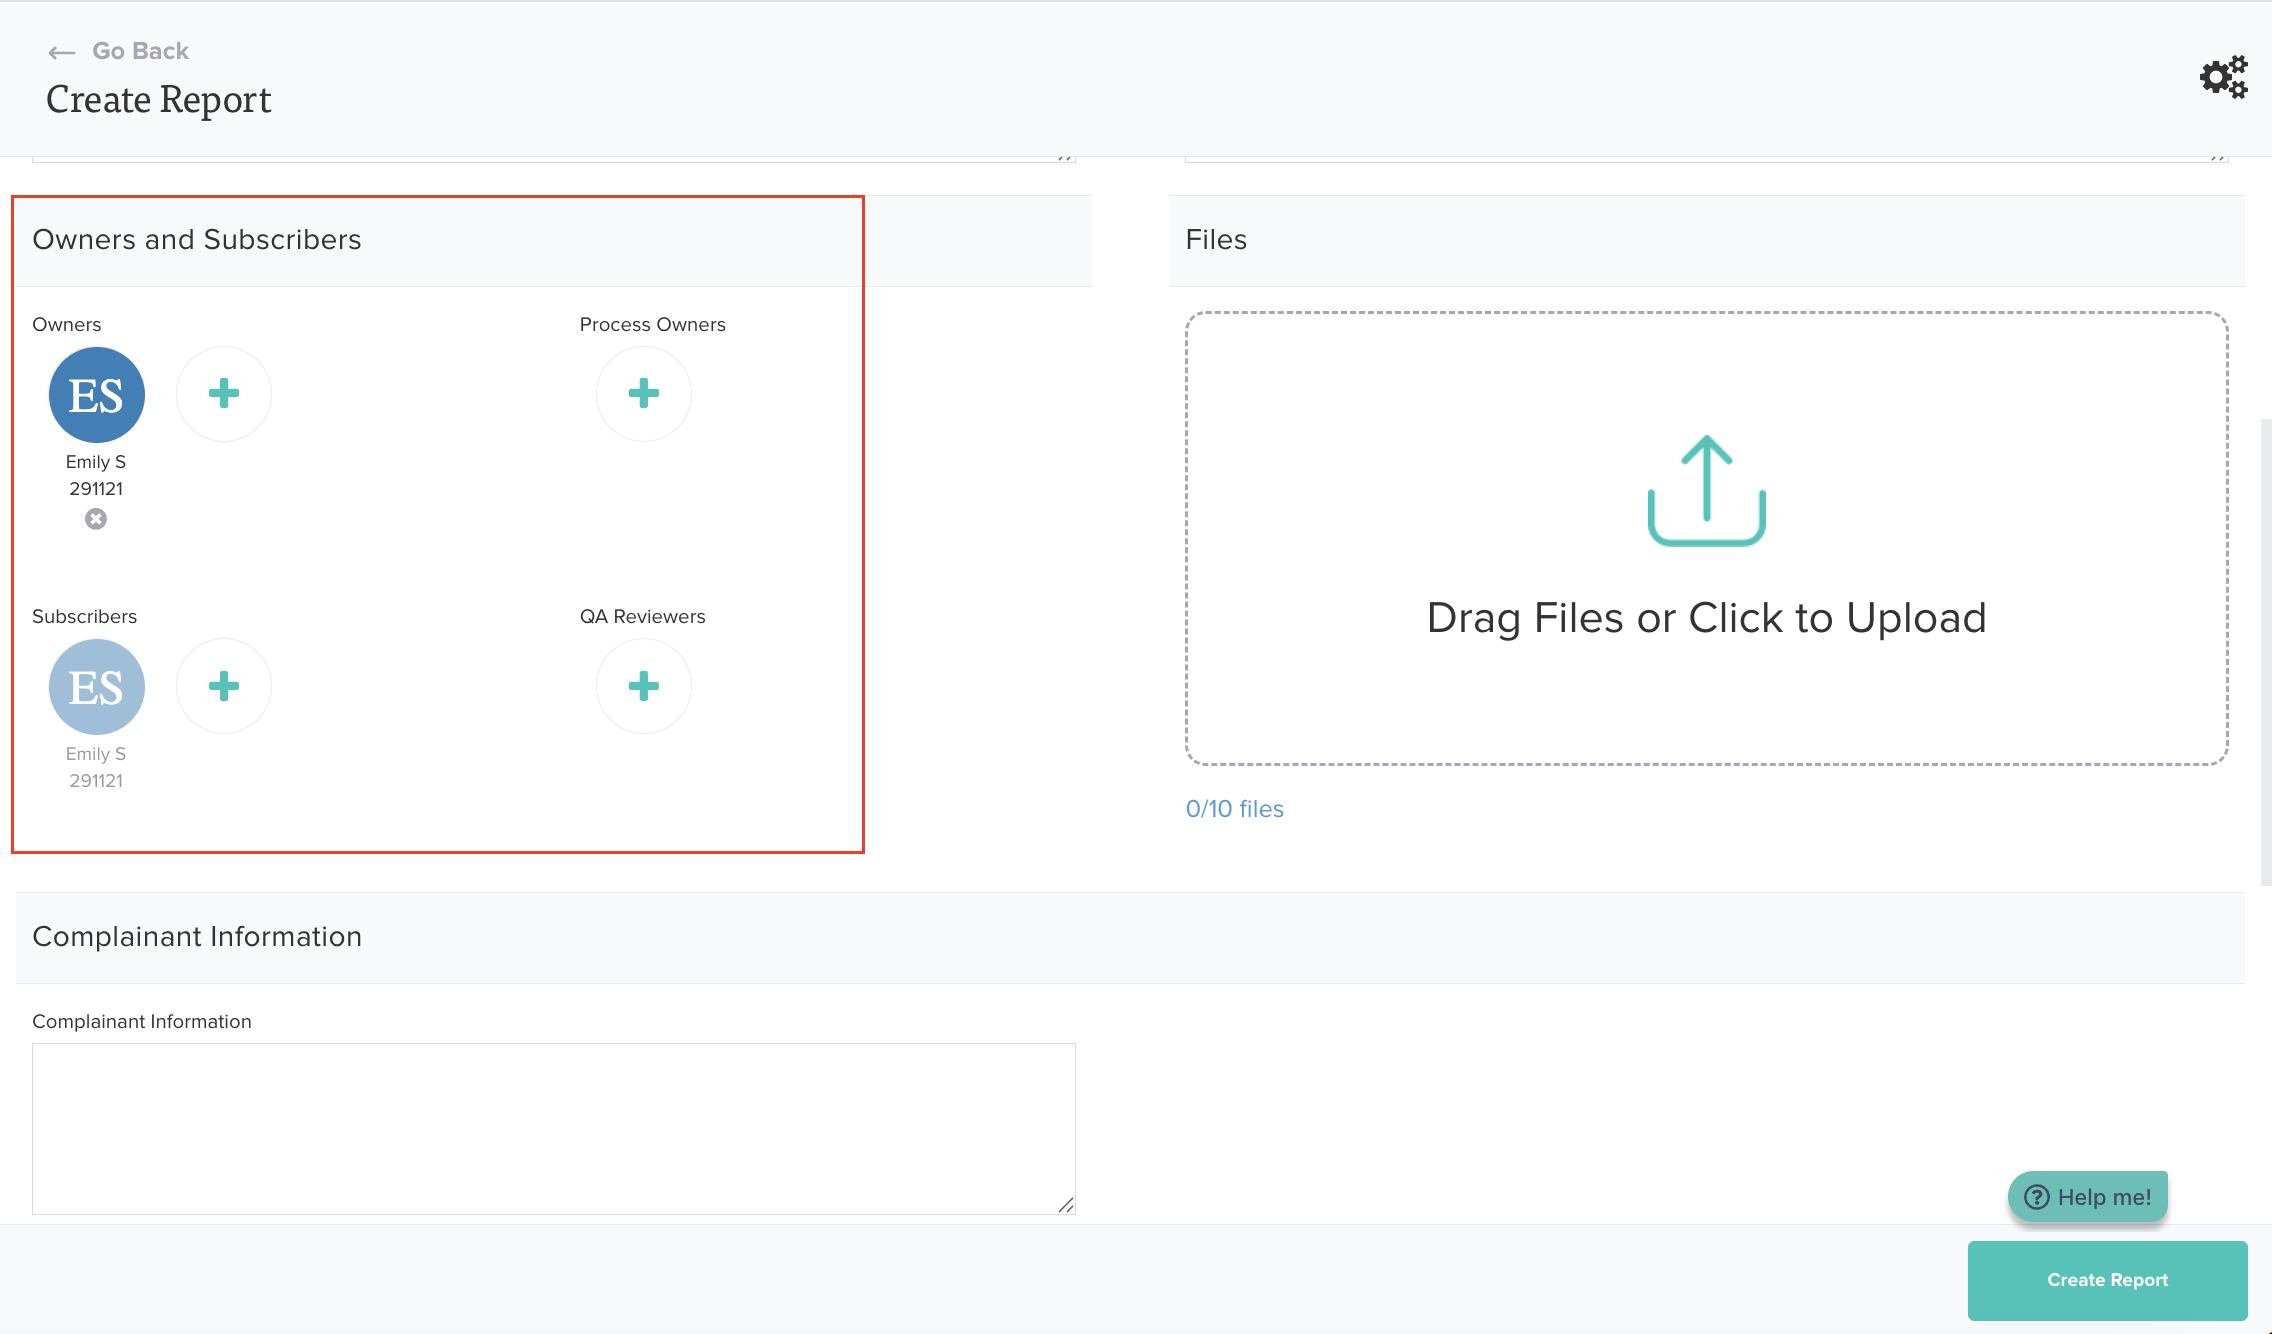Add a QA reviewer
This screenshot has height=1334, width=2272.
(644, 686)
